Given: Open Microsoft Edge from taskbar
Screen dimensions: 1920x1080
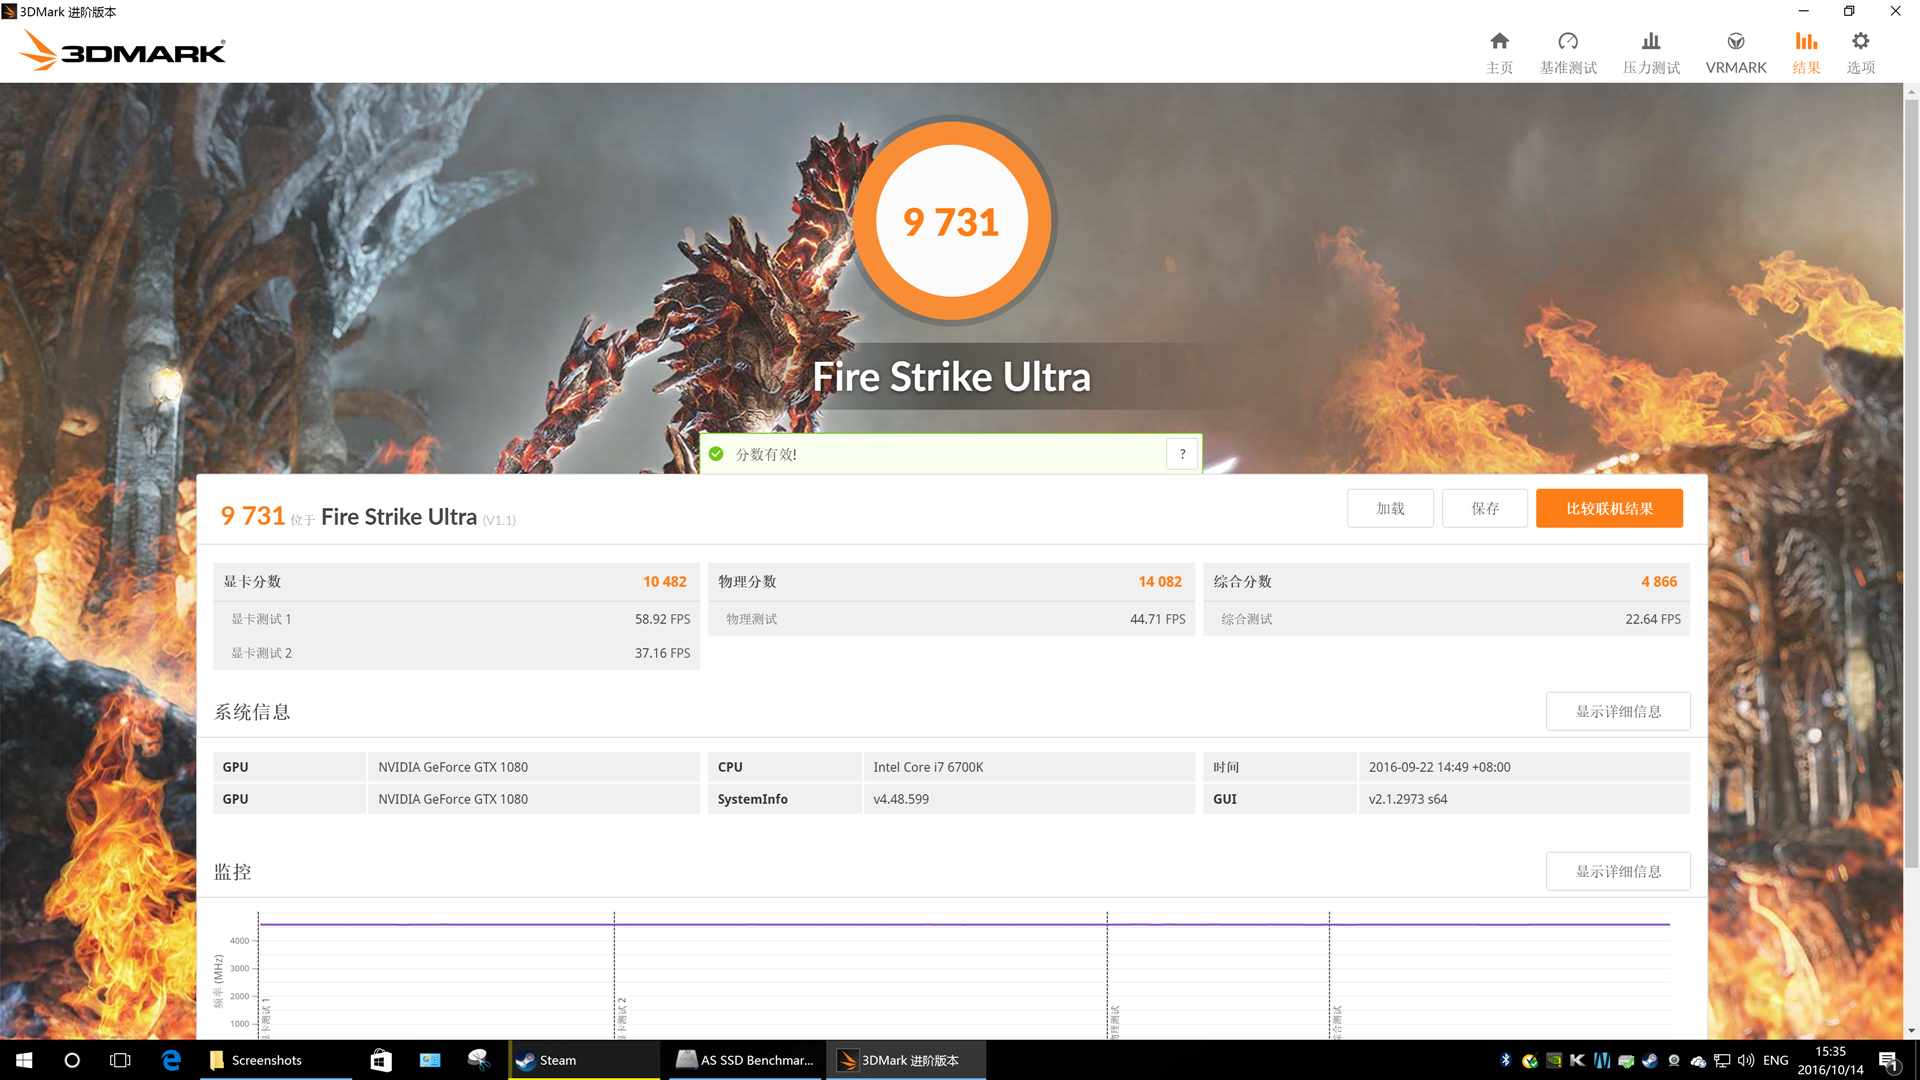Looking at the screenshot, I should pos(171,1060).
